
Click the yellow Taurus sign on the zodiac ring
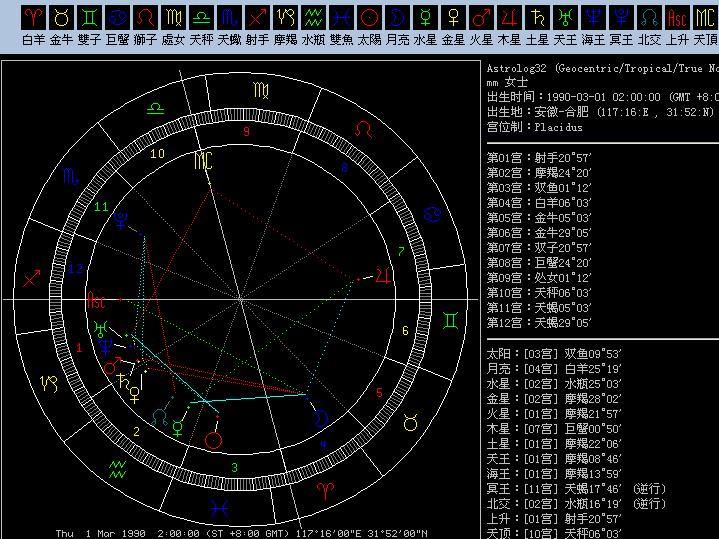click(x=410, y=423)
